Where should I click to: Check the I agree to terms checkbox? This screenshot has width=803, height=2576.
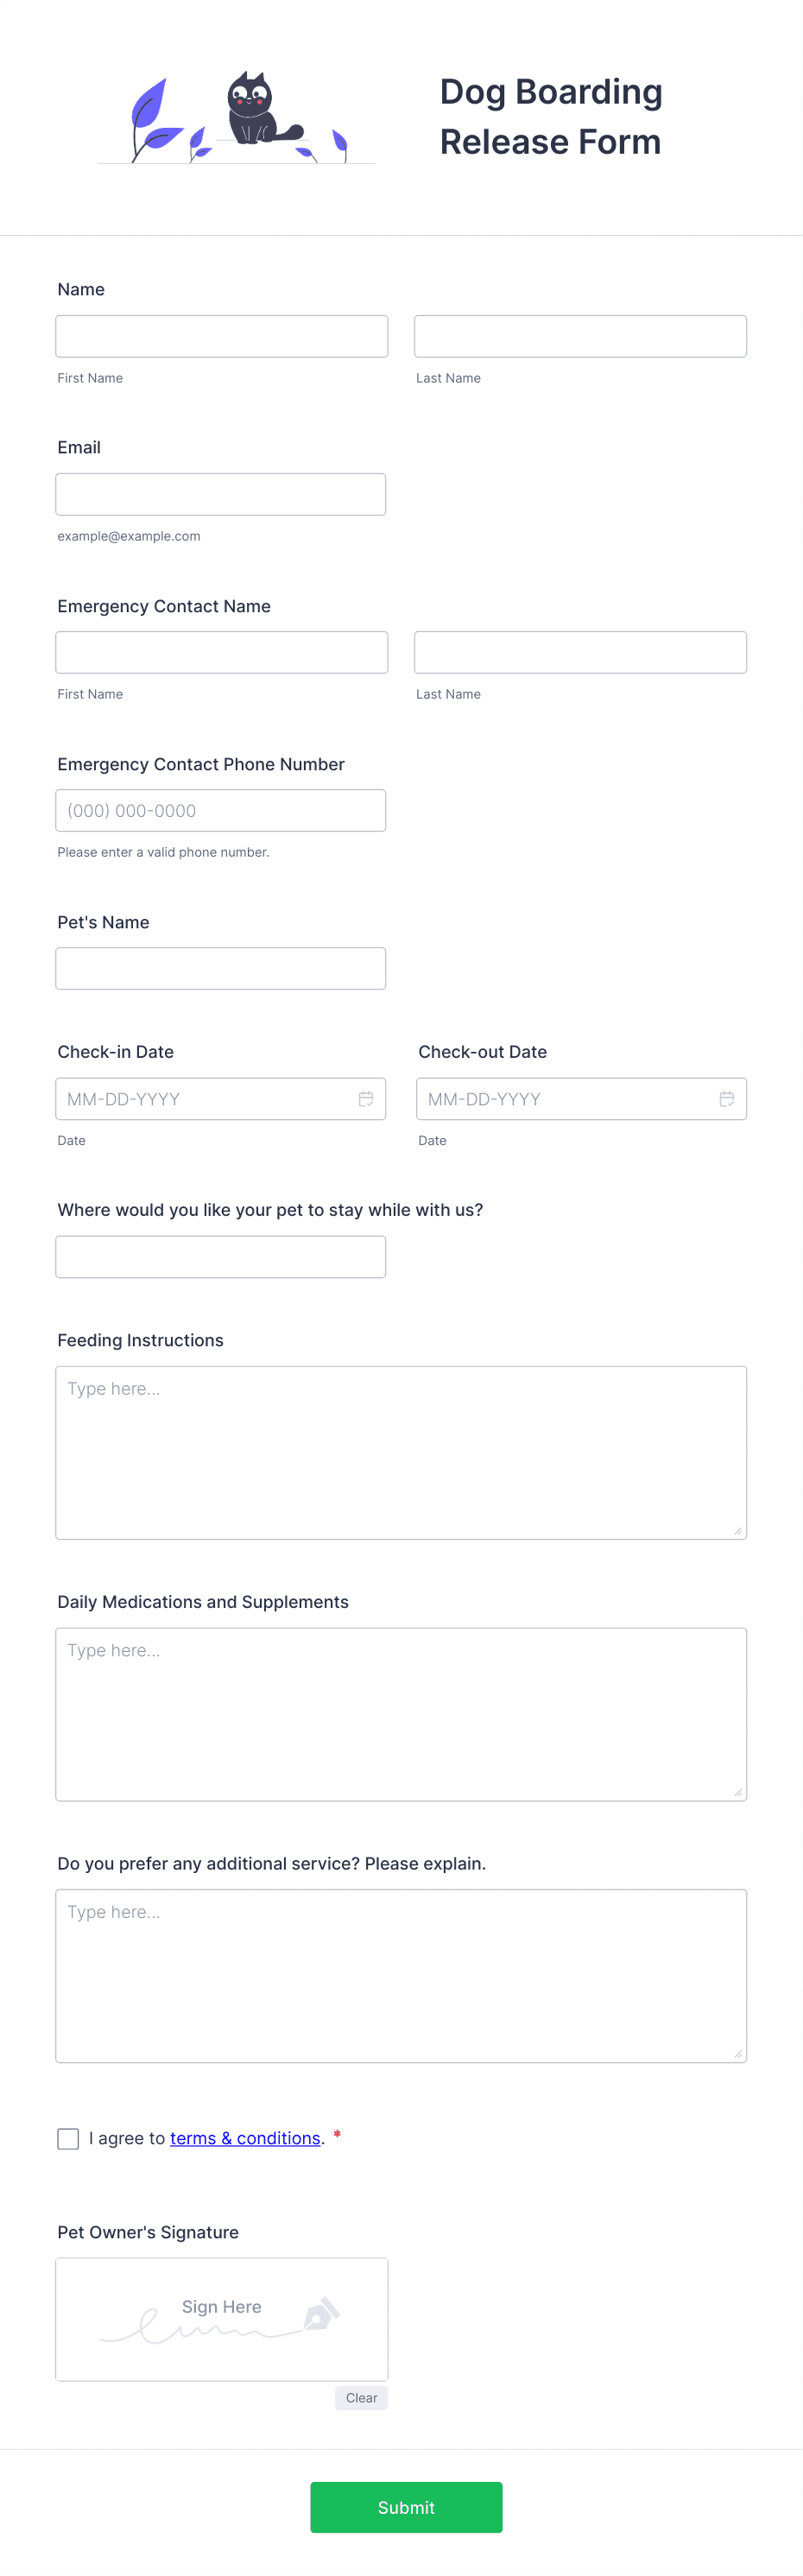click(x=68, y=2138)
